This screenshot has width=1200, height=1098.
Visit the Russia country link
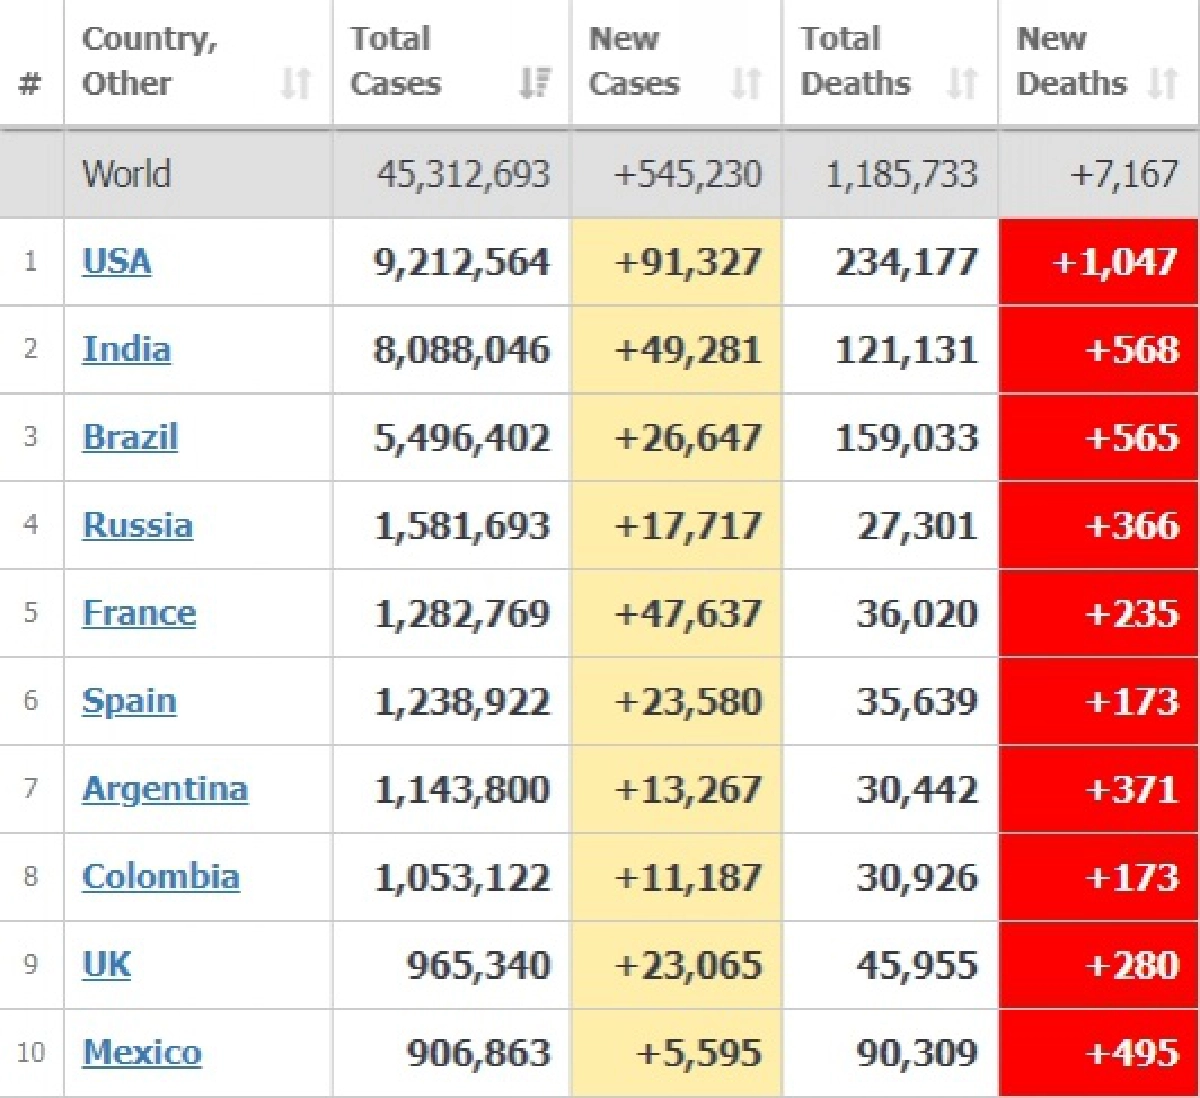pyautogui.click(x=137, y=526)
